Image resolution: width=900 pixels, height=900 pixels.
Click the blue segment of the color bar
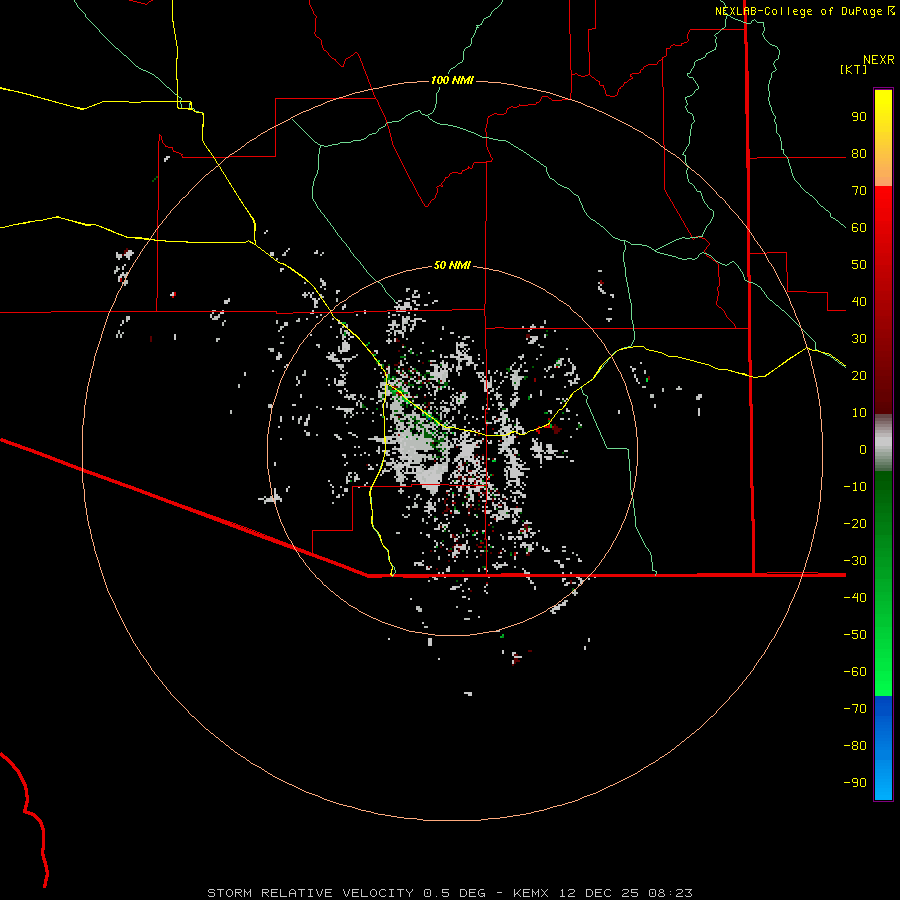point(883,748)
